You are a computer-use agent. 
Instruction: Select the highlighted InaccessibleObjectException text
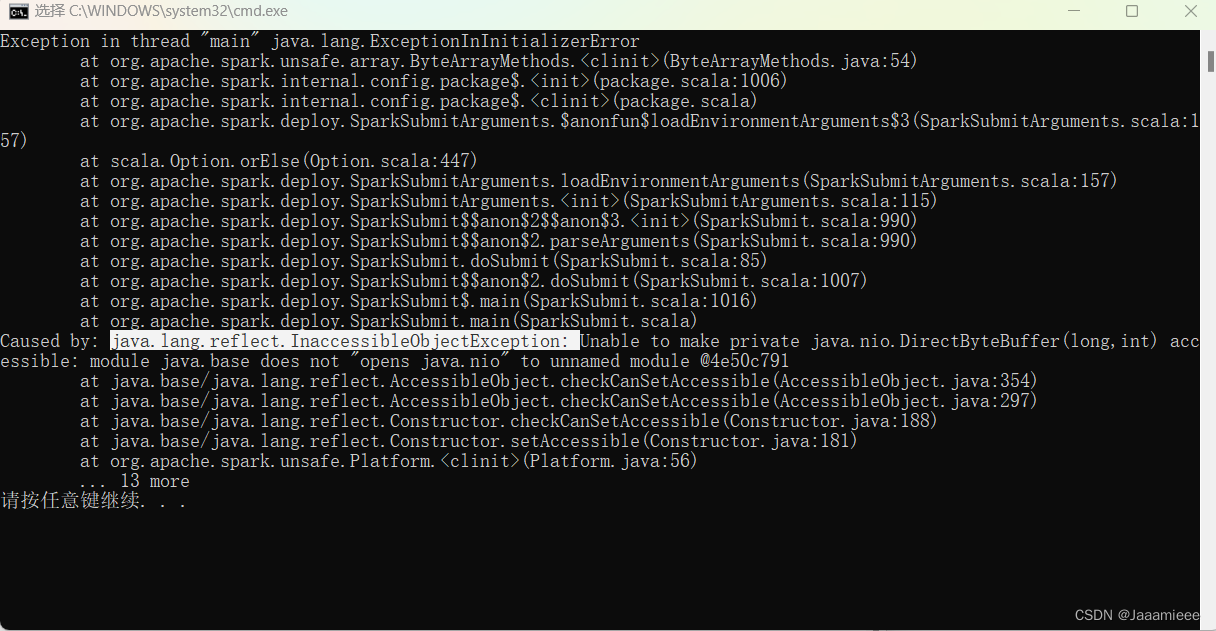(x=344, y=340)
